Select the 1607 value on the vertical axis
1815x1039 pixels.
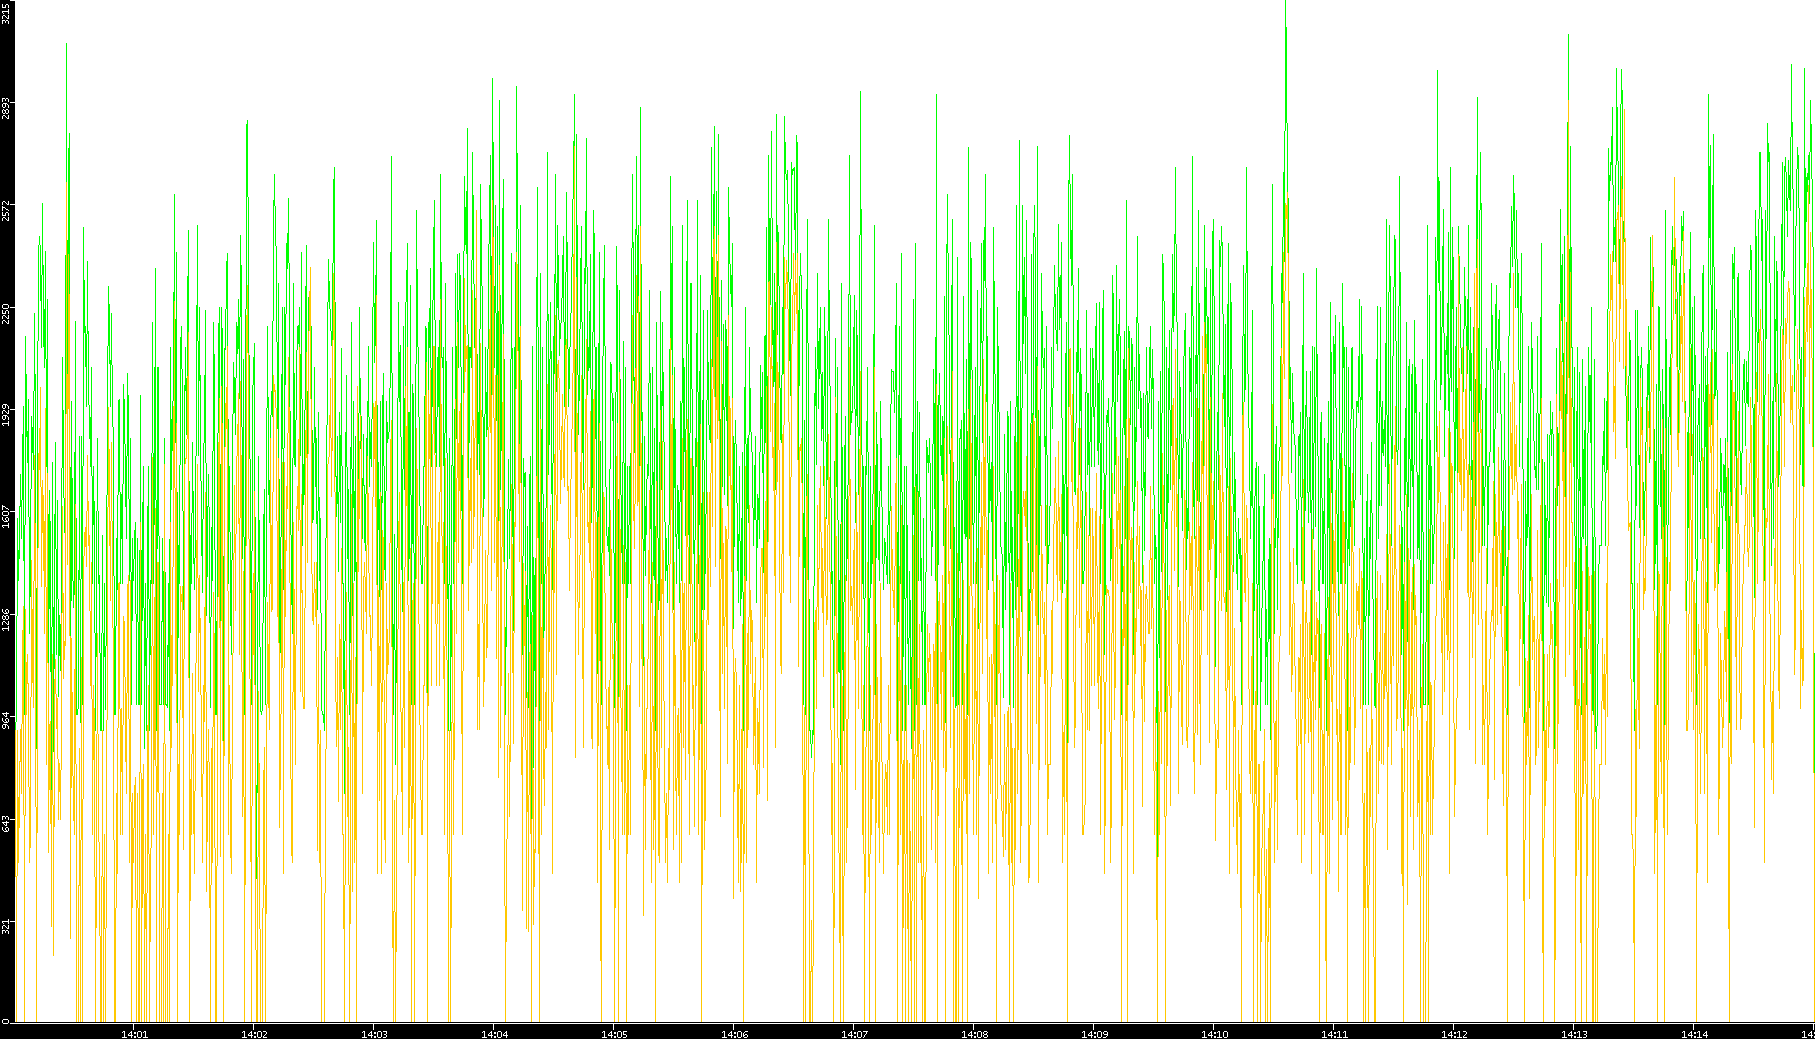(6, 516)
